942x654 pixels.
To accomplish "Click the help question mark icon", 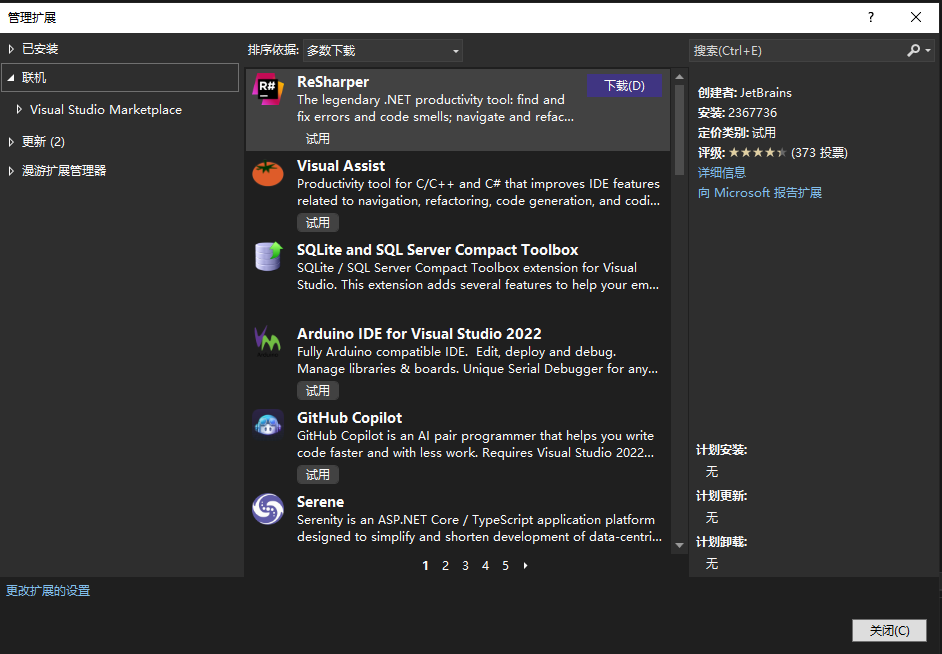I will click(871, 17).
